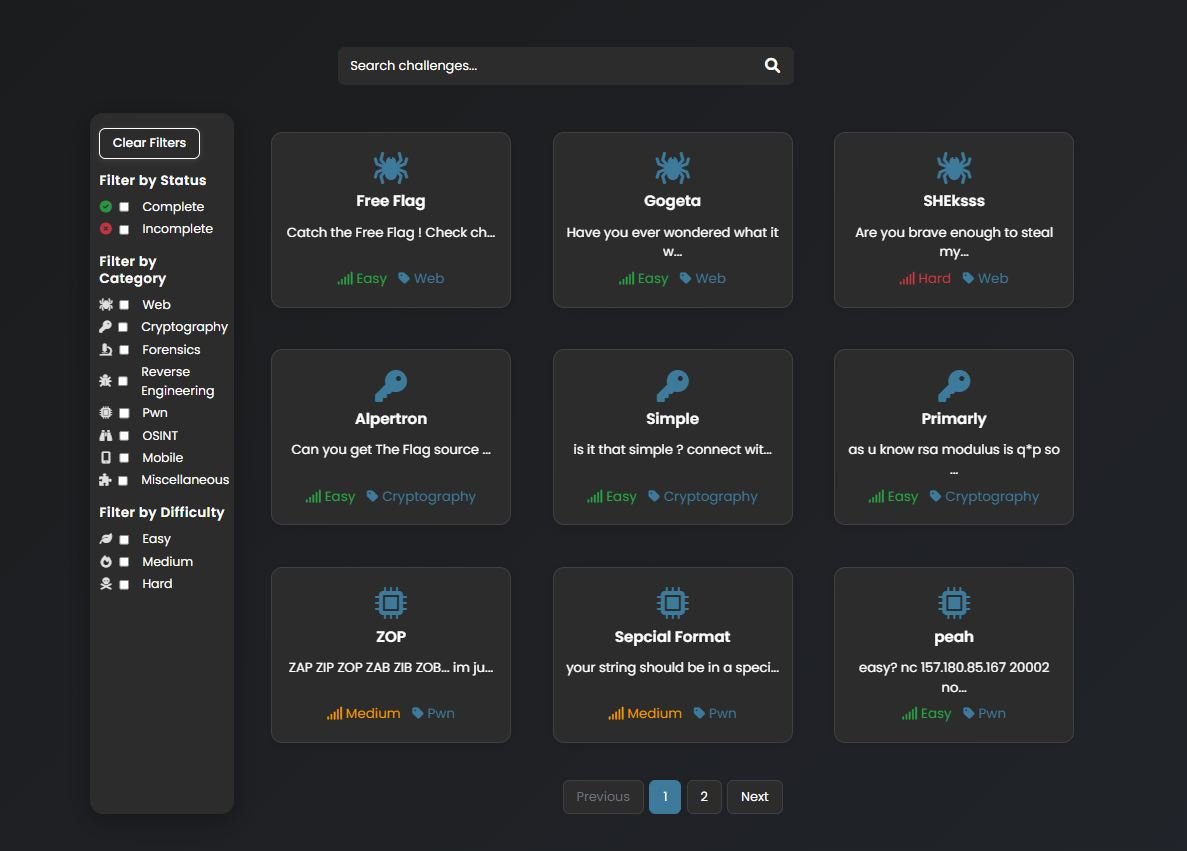This screenshot has height=851, width=1187.
Task: Click the spider icon on Gogeta card
Action: [672, 167]
